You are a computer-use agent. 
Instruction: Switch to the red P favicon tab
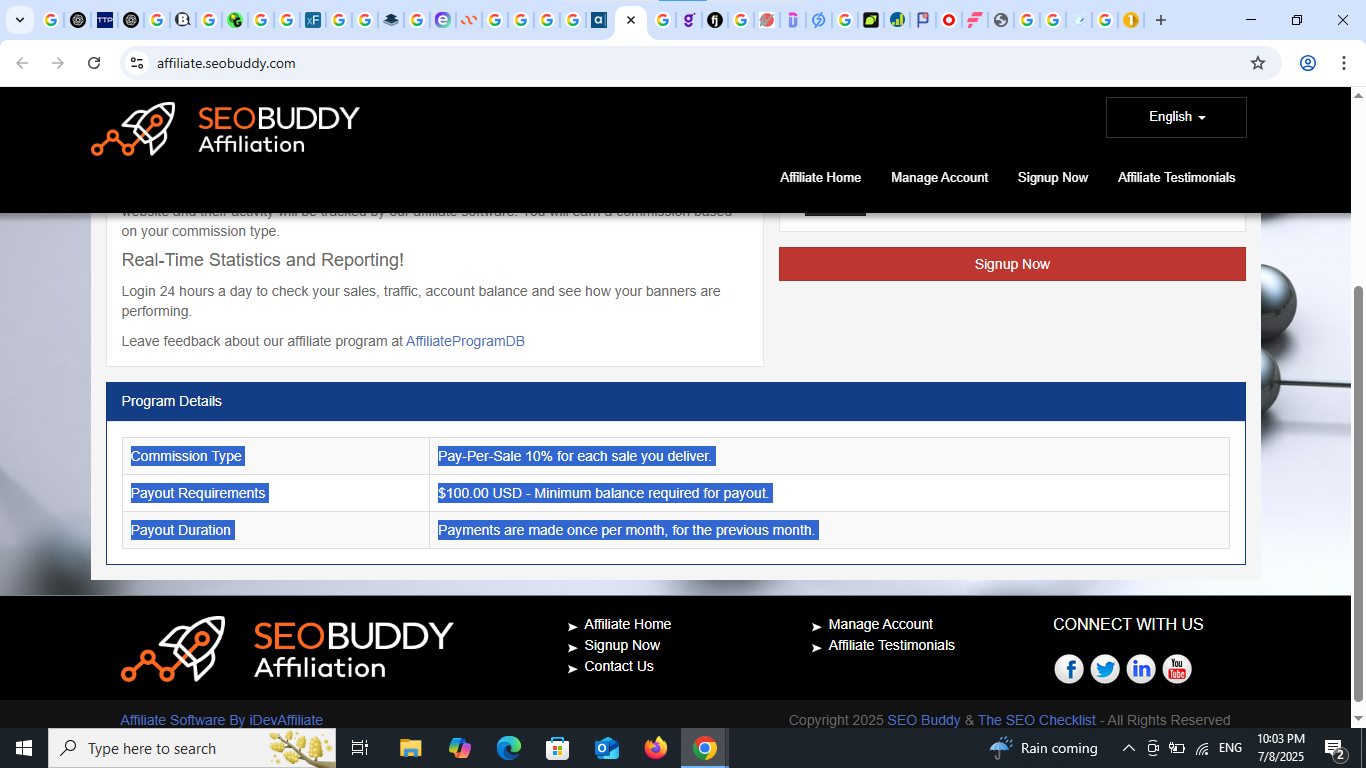[x=923, y=20]
